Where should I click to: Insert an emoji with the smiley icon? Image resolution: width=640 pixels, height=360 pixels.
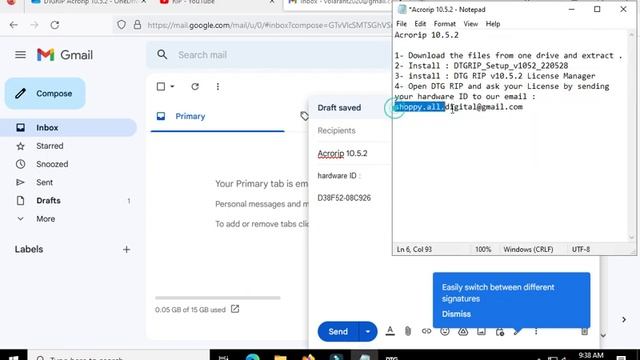pos(445,331)
